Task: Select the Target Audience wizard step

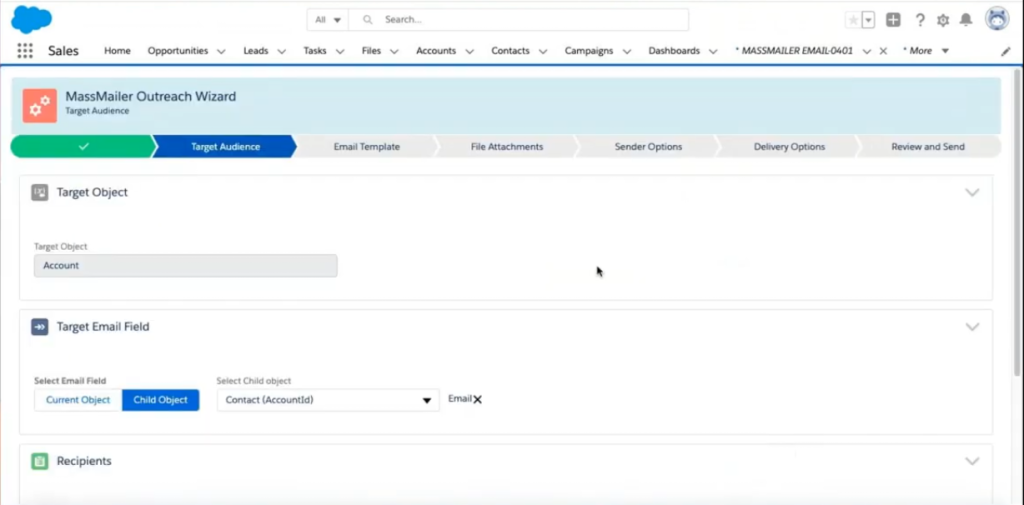Action: coord(225,146)
